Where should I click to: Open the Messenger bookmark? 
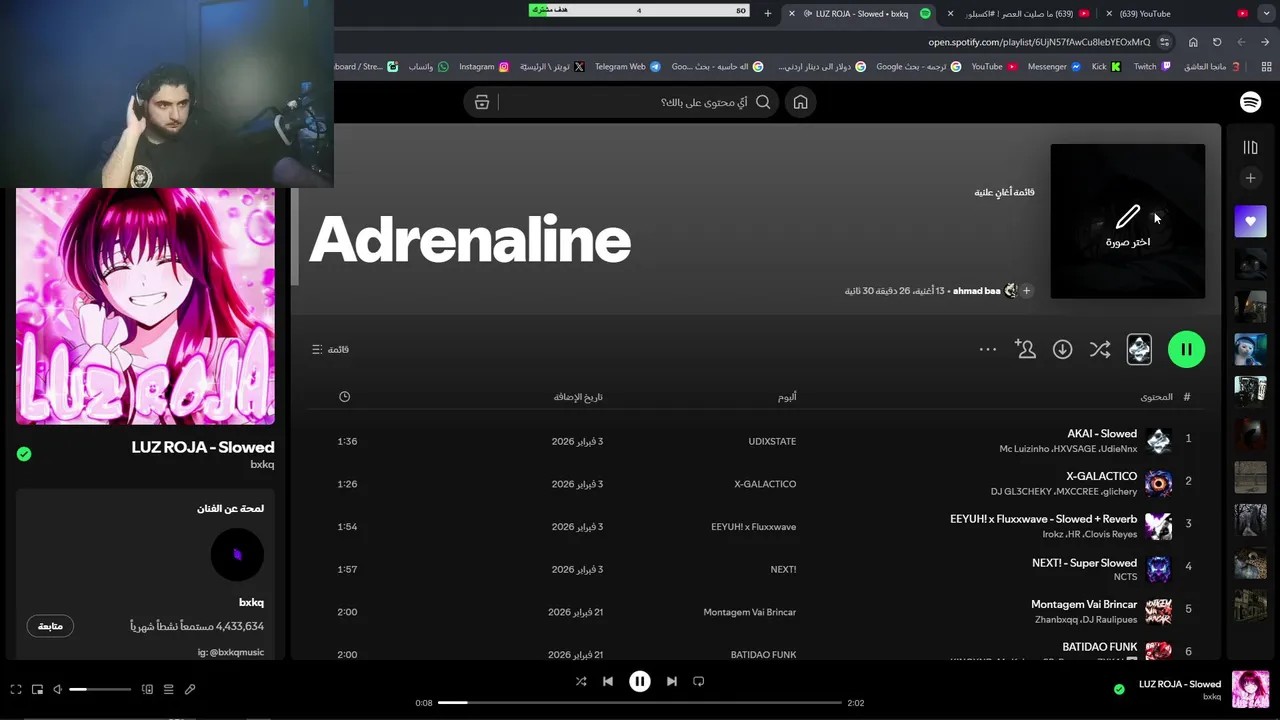[x=1054, y=67]
